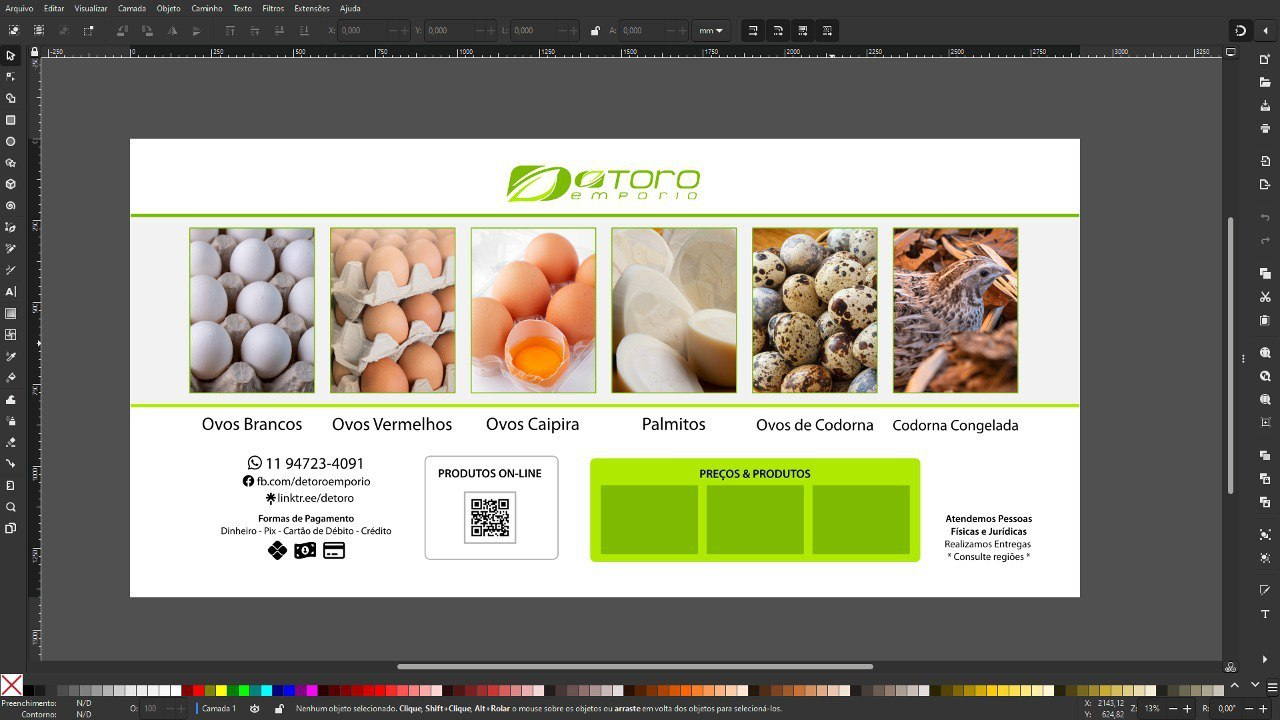The height and width of the screenshot is (720, 1280).
Task: Toggle scale rounded corners with rectangles
Action: pyautogui.click(x=778, y=31)
